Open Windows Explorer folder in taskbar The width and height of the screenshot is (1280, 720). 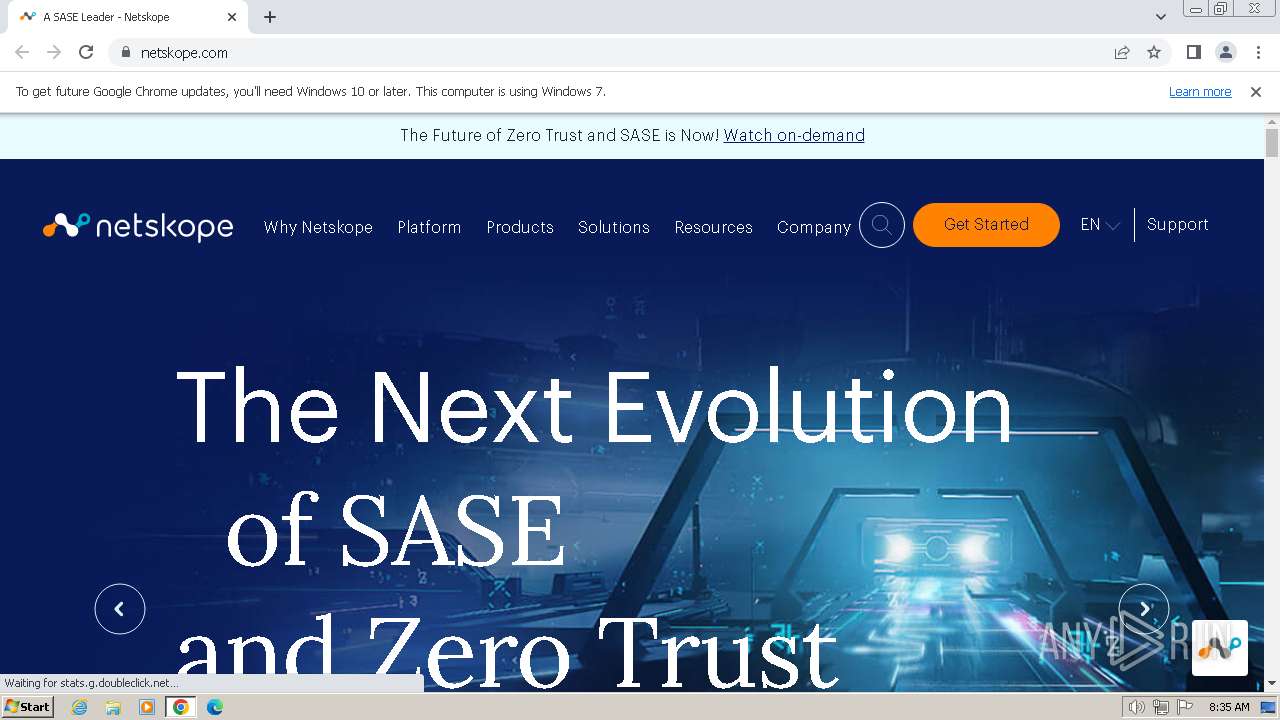coord(113,707)
